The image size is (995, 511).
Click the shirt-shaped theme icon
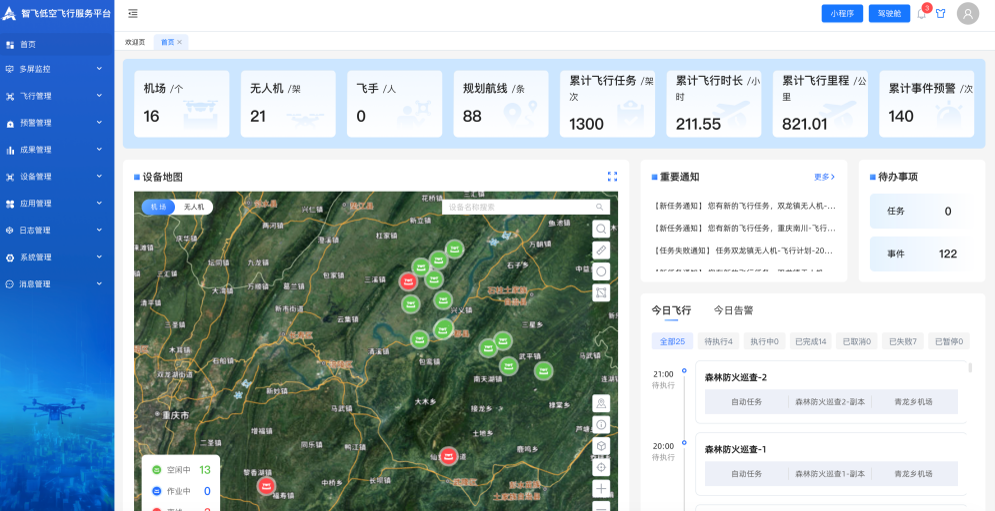click(x=940, y=13)
